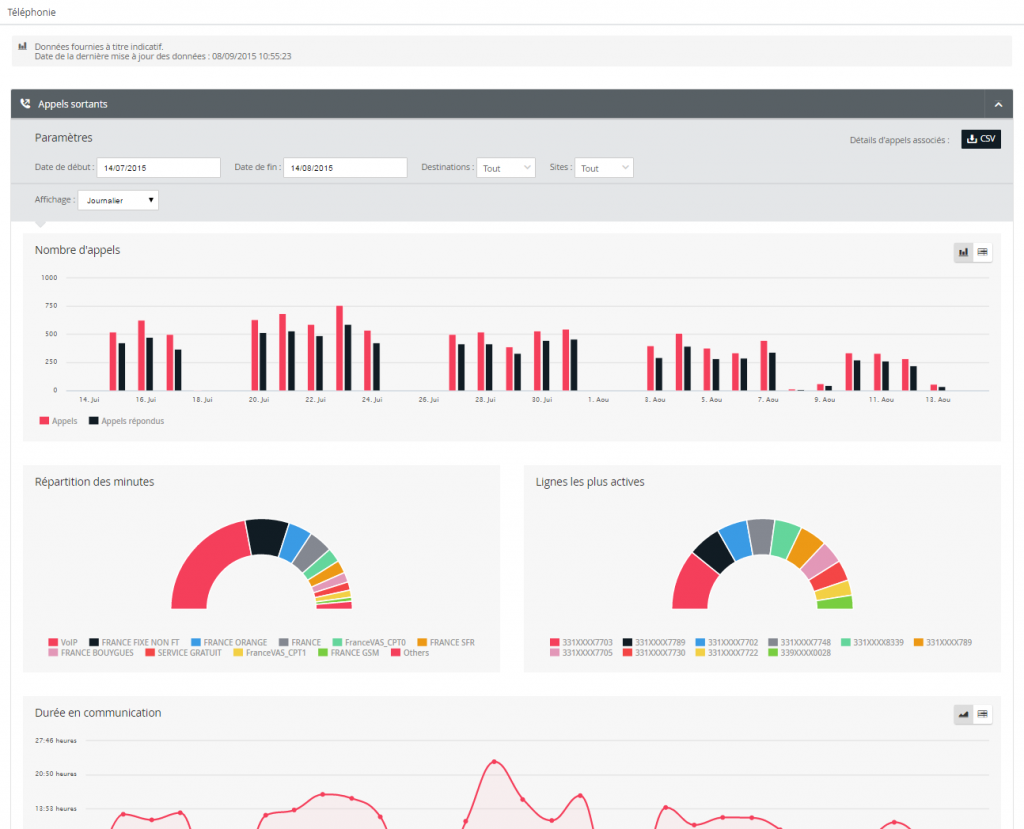Select line 331XXXX7789 in legend
The width and height of the screenshot is (1024, 829).
point(654,642)
